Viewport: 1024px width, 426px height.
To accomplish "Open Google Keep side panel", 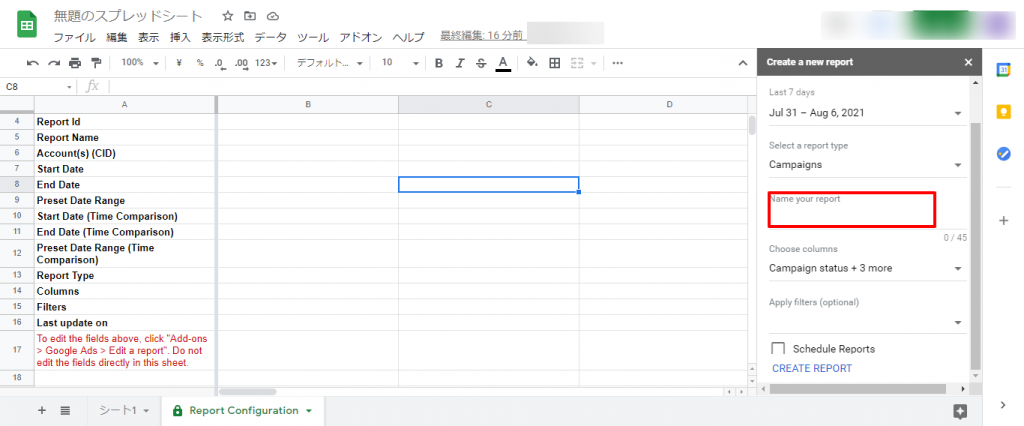I will point(1004,112).
